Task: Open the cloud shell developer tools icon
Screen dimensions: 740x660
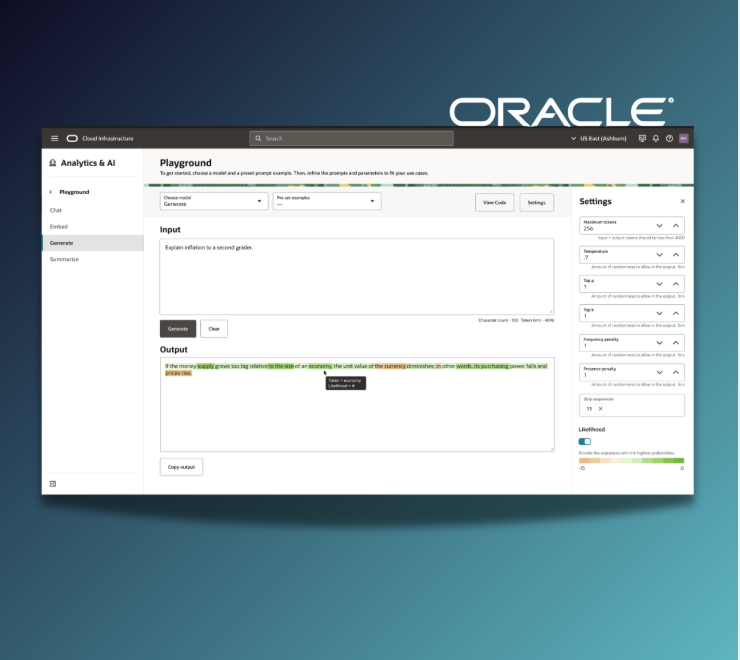Action: click(642, 138)
